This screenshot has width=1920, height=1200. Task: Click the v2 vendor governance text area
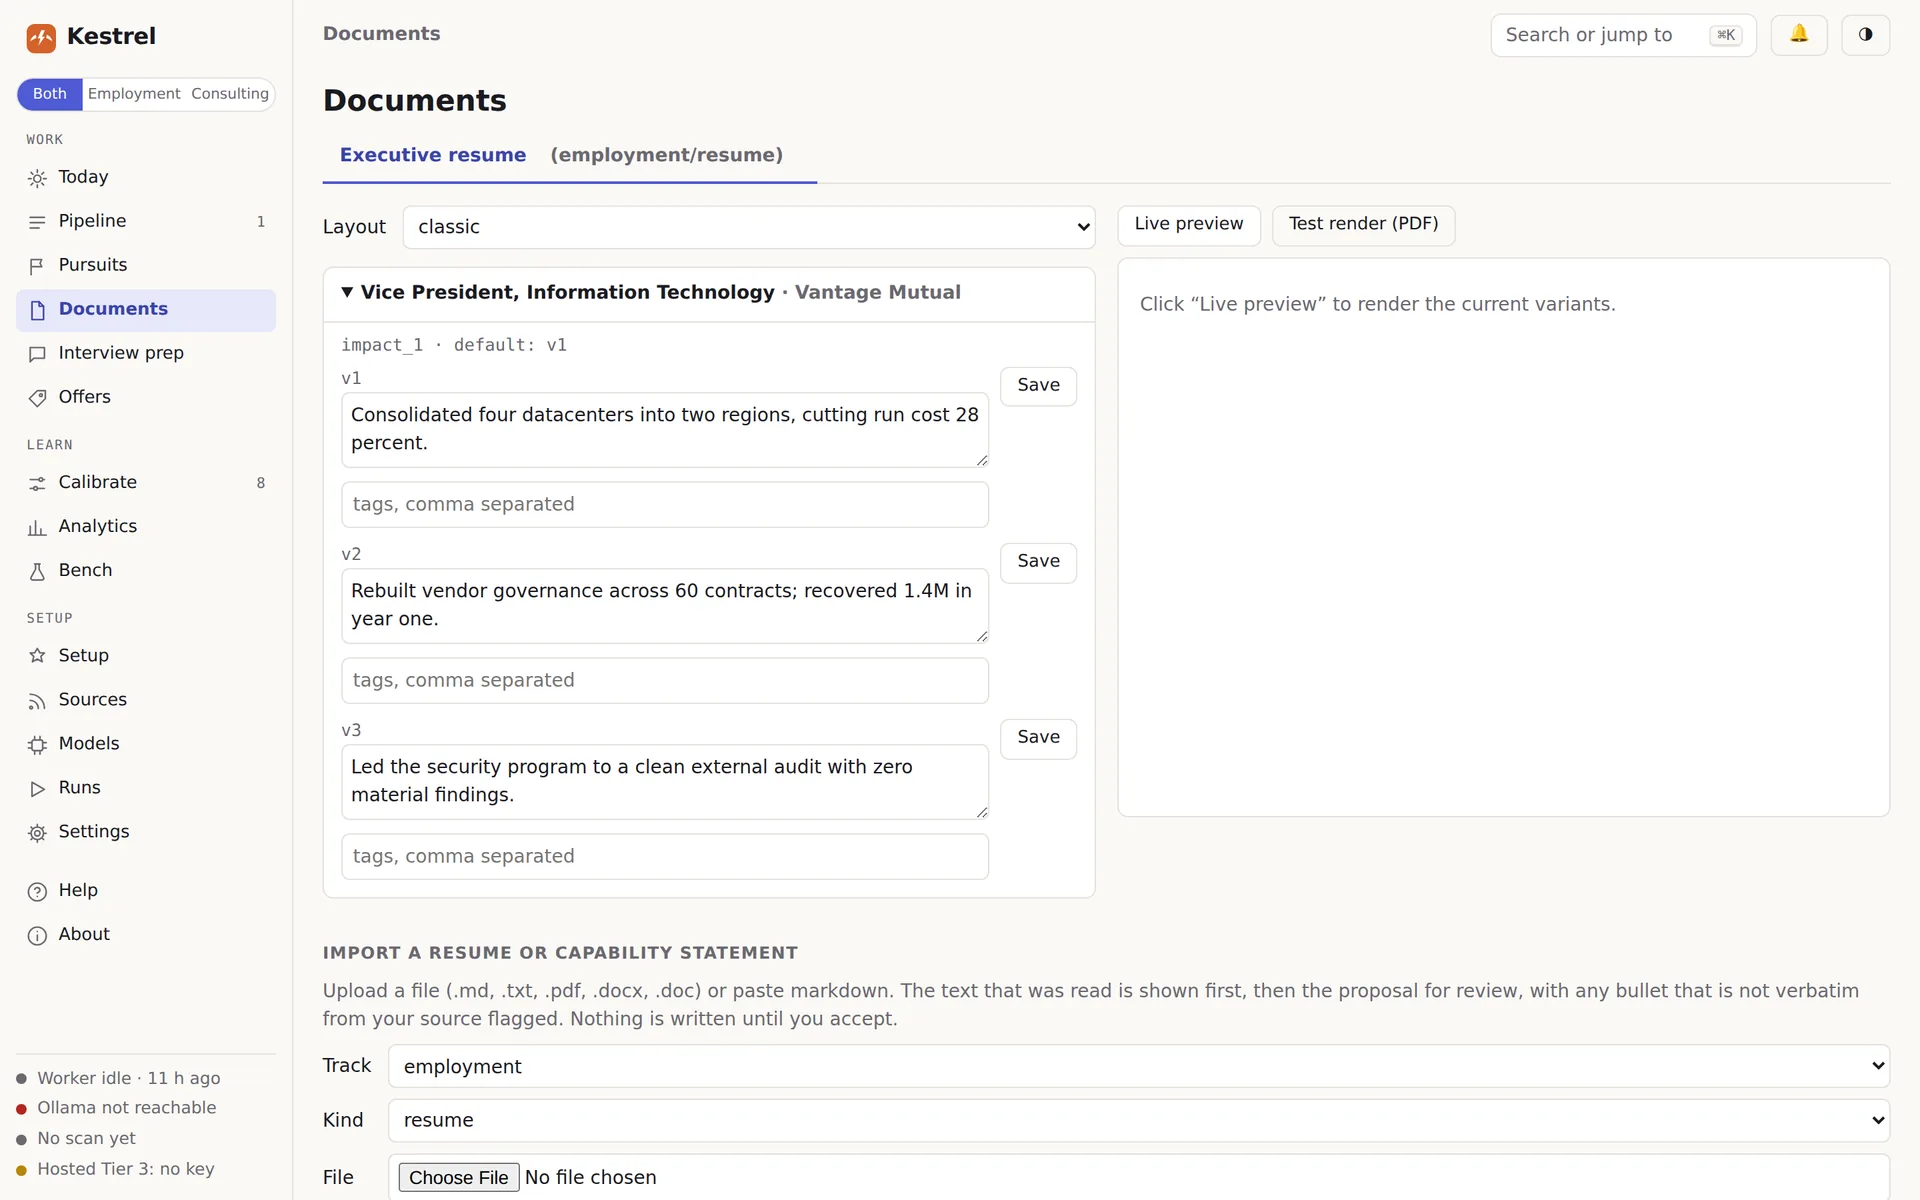point(665,606)
